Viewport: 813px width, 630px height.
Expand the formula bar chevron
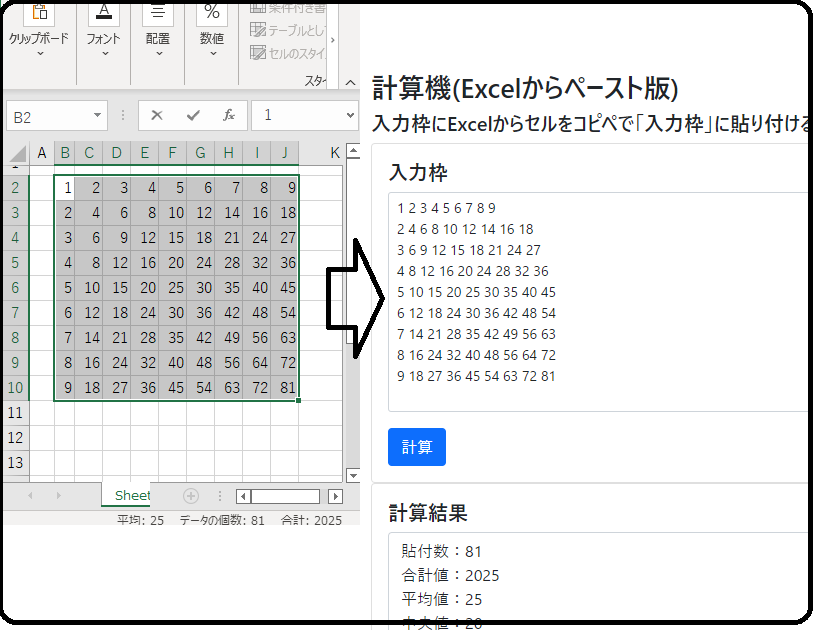click(350, 116)
